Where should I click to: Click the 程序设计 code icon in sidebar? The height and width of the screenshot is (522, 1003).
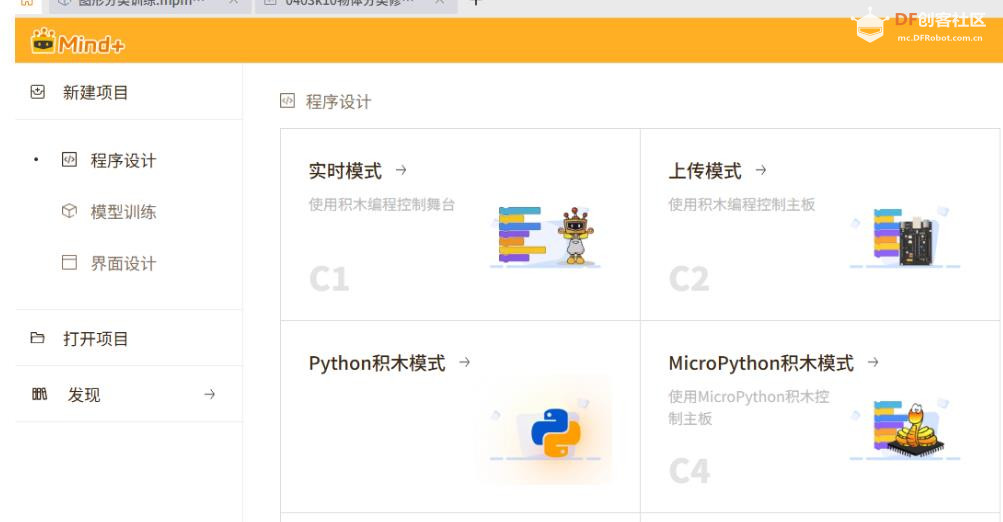(69, 159)
